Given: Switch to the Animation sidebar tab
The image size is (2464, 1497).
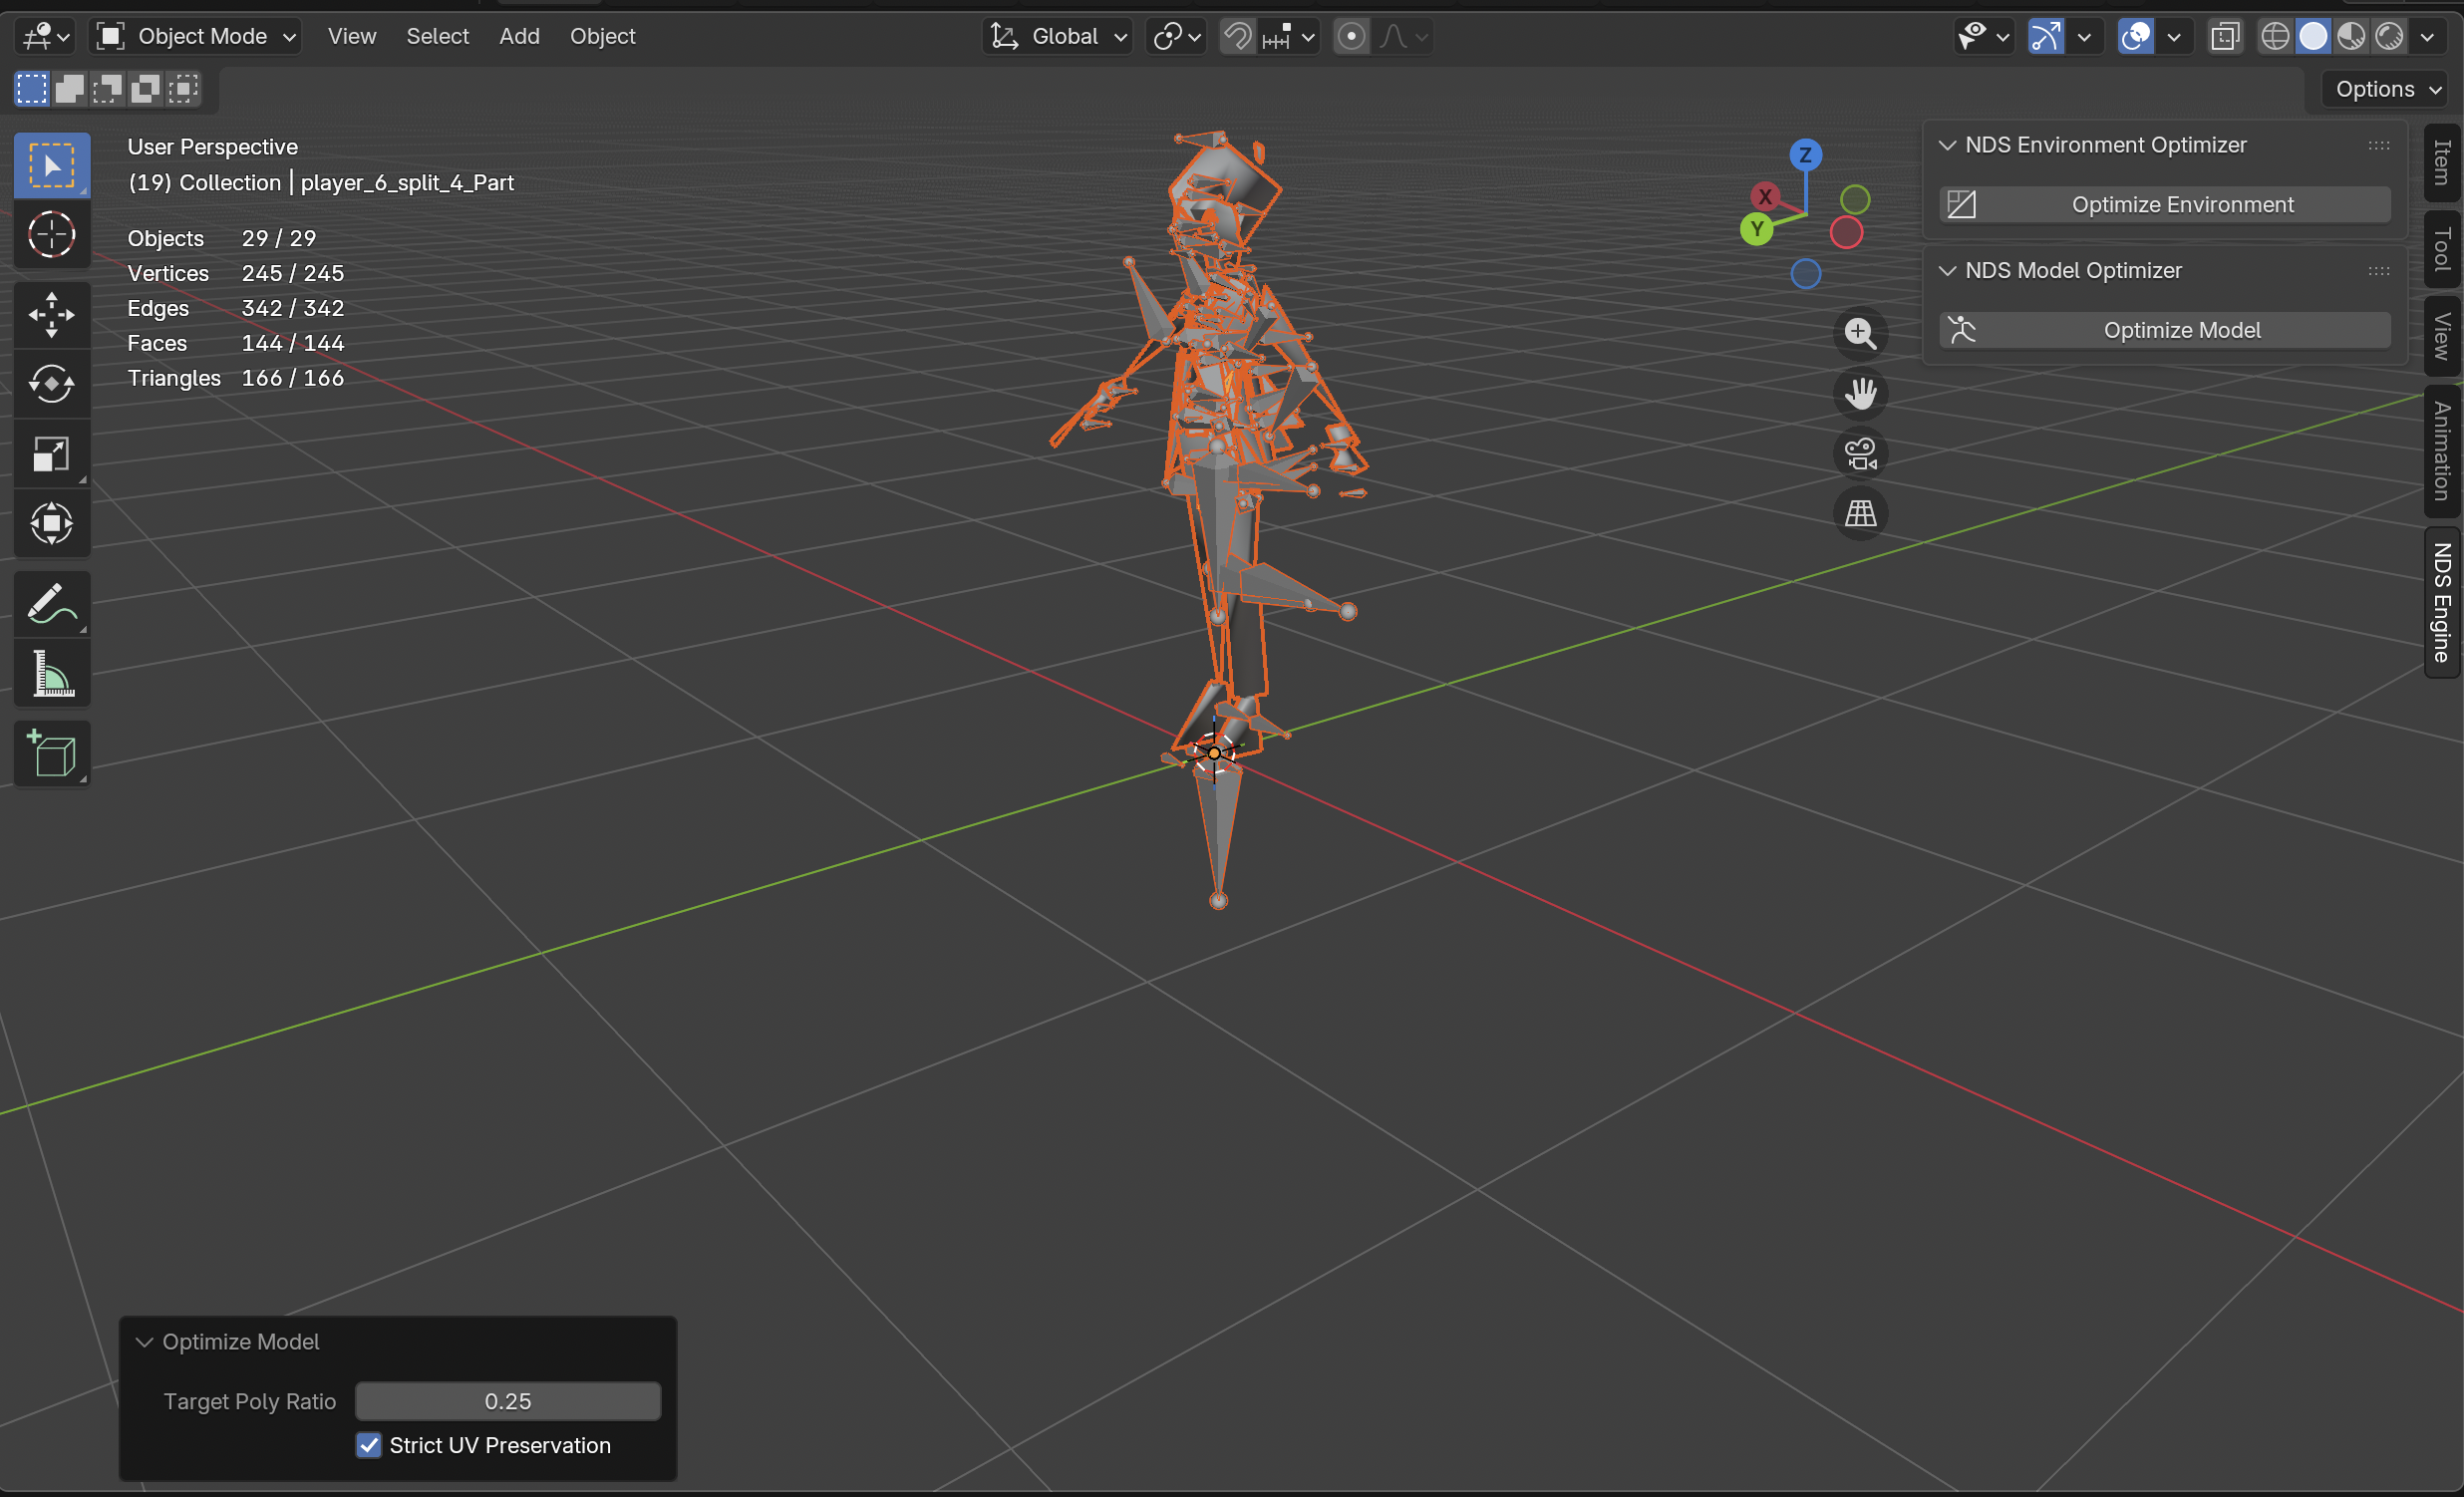Looking at the screenshot, I should coord(2442,451).
